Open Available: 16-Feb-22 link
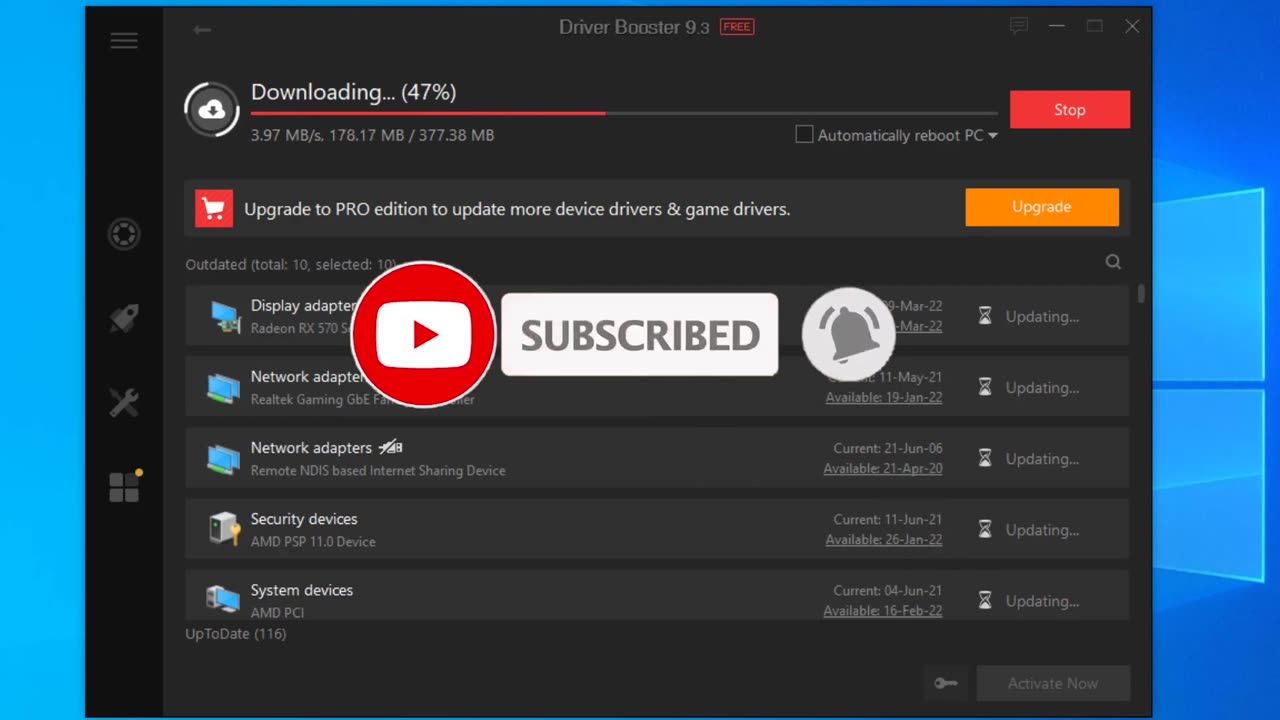Image resolution: width=1280 pixels, height=720 pixels. pos(883,610)
